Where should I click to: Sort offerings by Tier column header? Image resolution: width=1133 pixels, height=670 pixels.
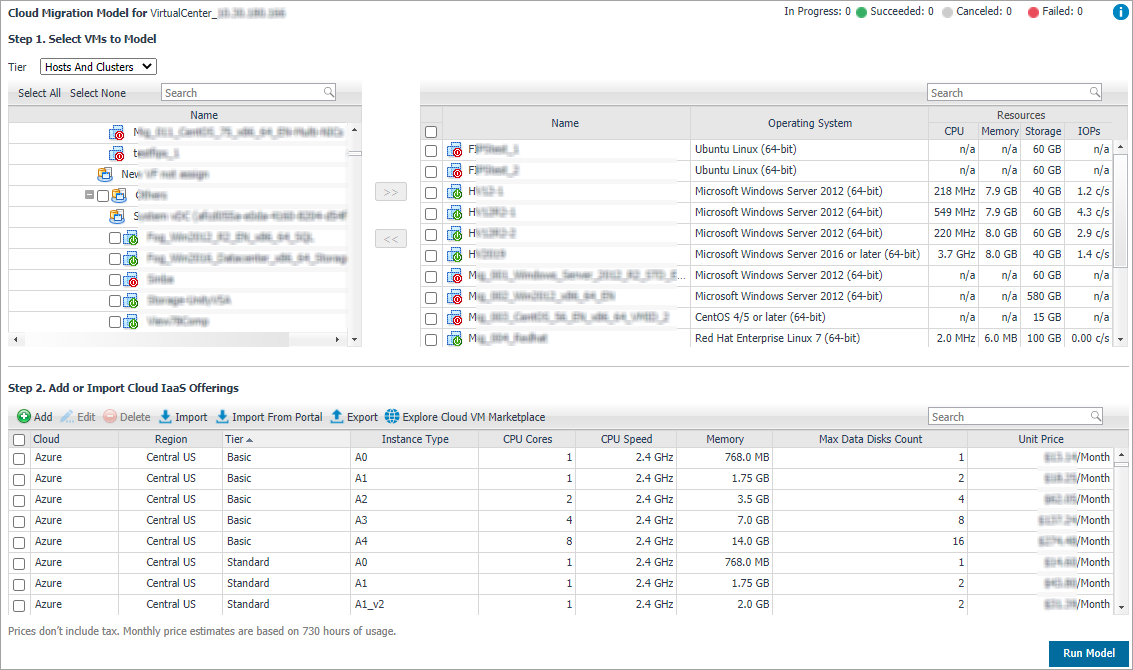pos(239,439)
